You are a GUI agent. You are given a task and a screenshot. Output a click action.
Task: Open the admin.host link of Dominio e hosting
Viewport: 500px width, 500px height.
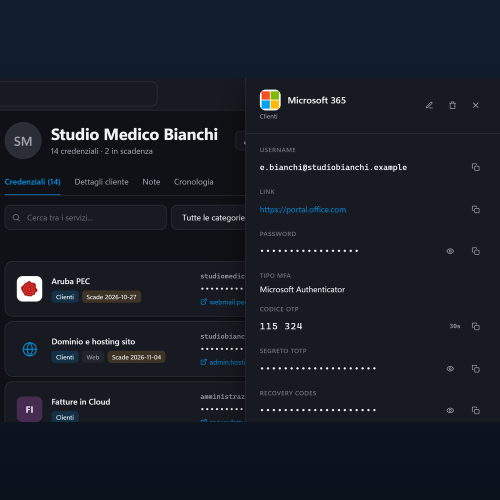pyautogui.click(x=223, y=362)
